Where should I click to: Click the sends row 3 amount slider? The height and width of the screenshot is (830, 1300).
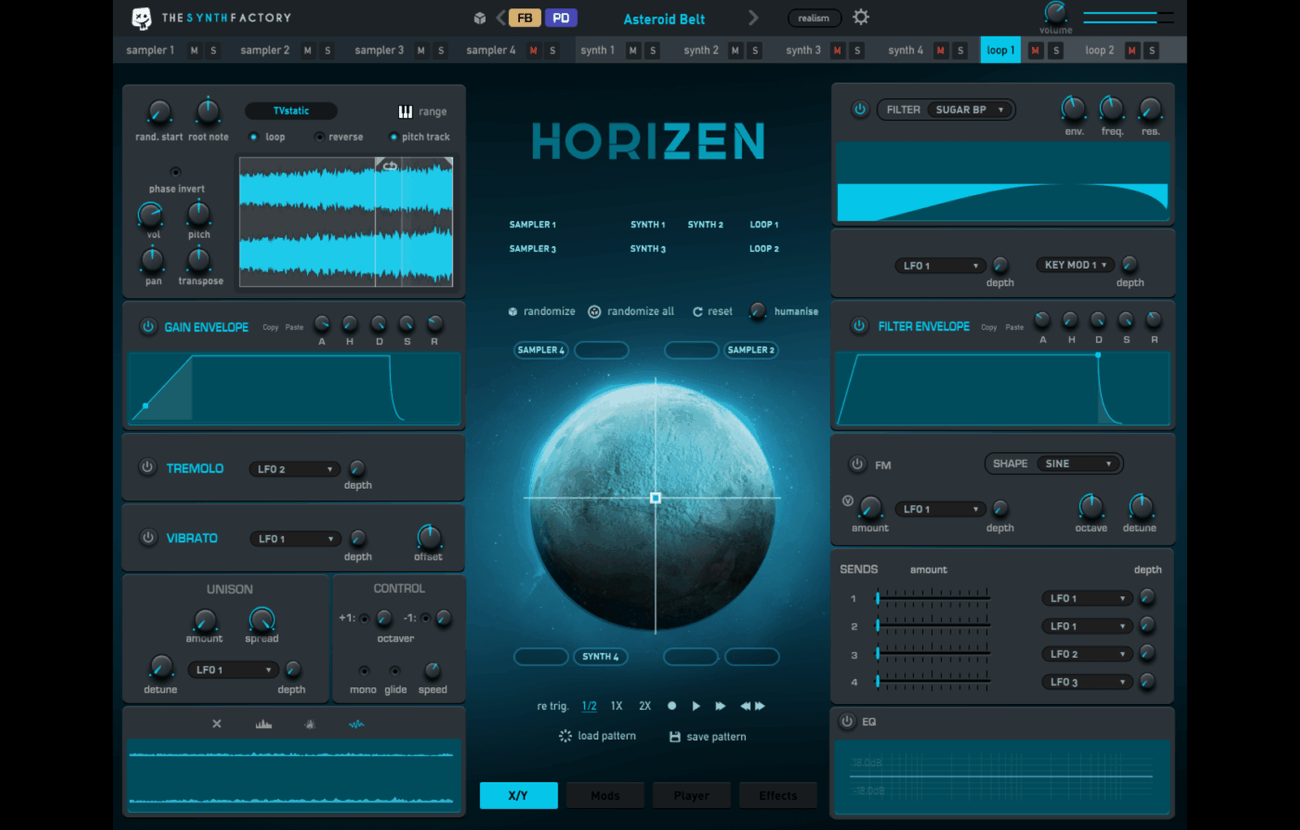coord(934,654)
